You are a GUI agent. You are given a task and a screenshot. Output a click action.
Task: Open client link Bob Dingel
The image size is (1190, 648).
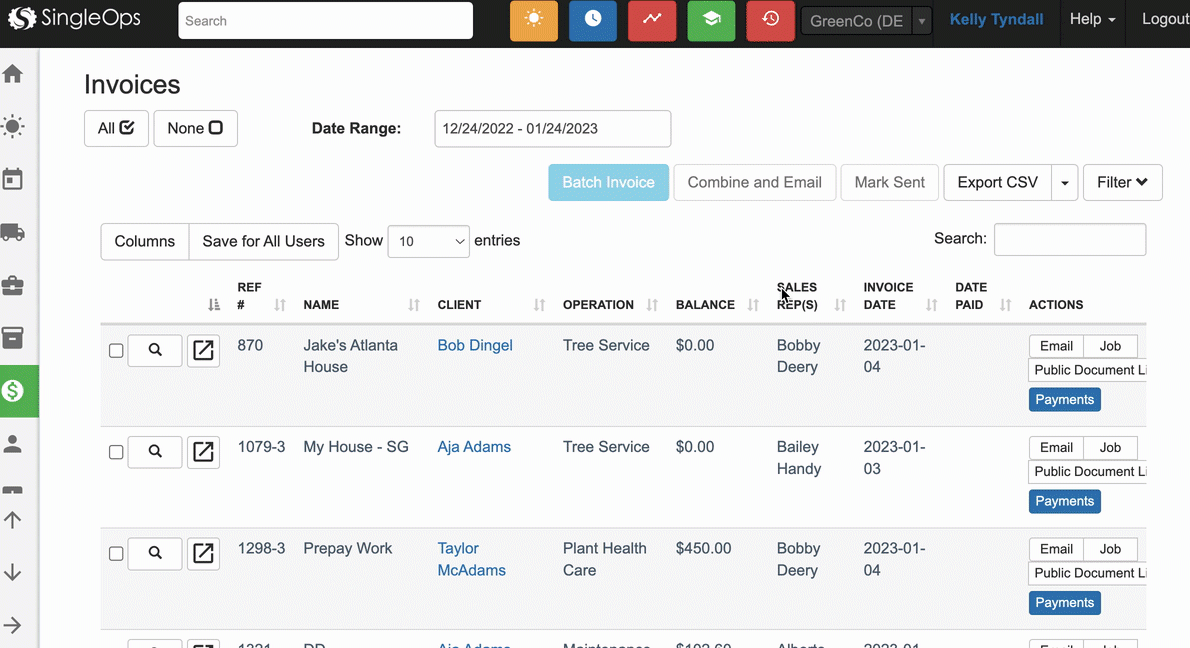475,345
